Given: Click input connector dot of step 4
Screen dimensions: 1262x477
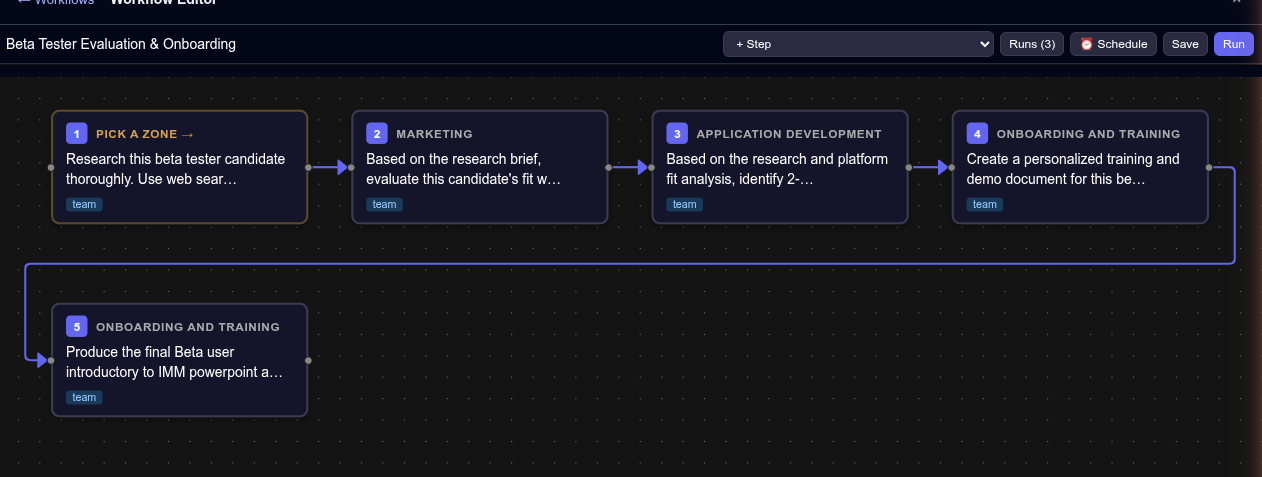Looking at the screenshot, I should (952, 167).
